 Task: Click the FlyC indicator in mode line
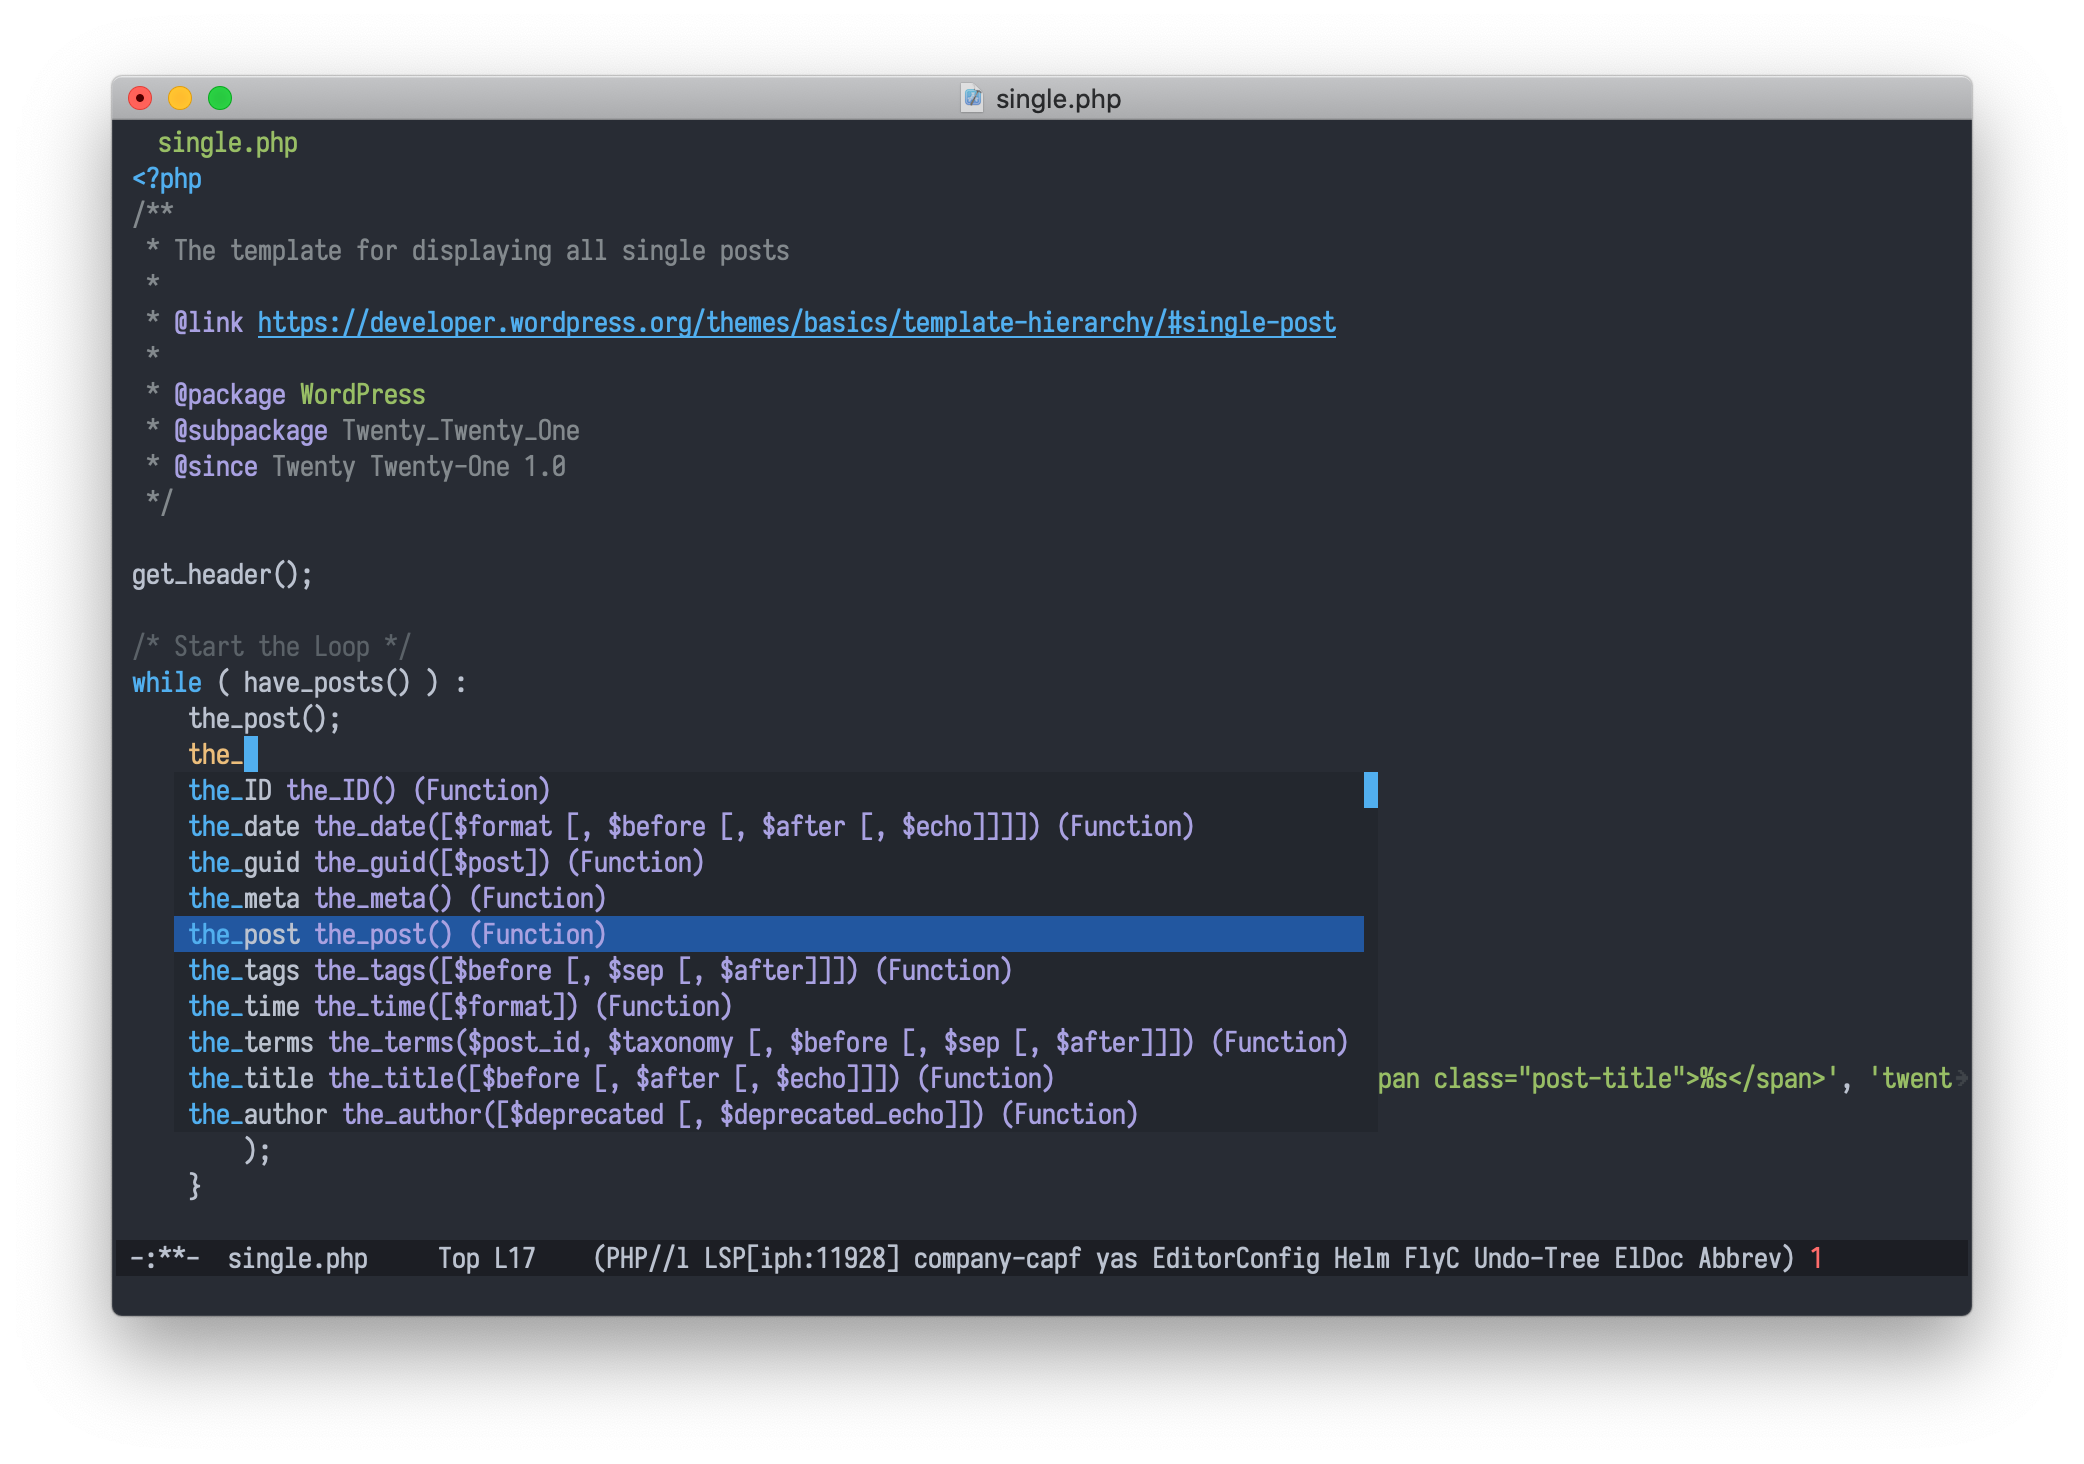point(1431,1258)
